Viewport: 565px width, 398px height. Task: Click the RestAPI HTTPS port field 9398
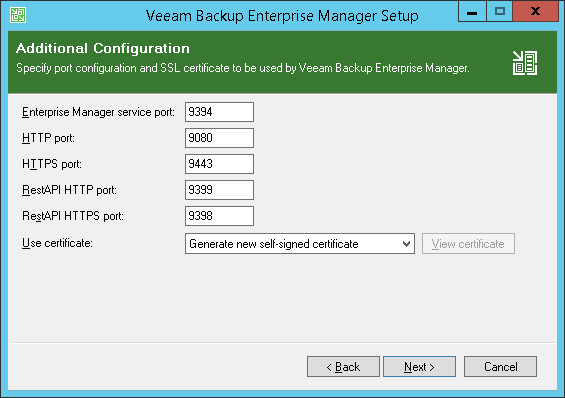click(219, 216)
